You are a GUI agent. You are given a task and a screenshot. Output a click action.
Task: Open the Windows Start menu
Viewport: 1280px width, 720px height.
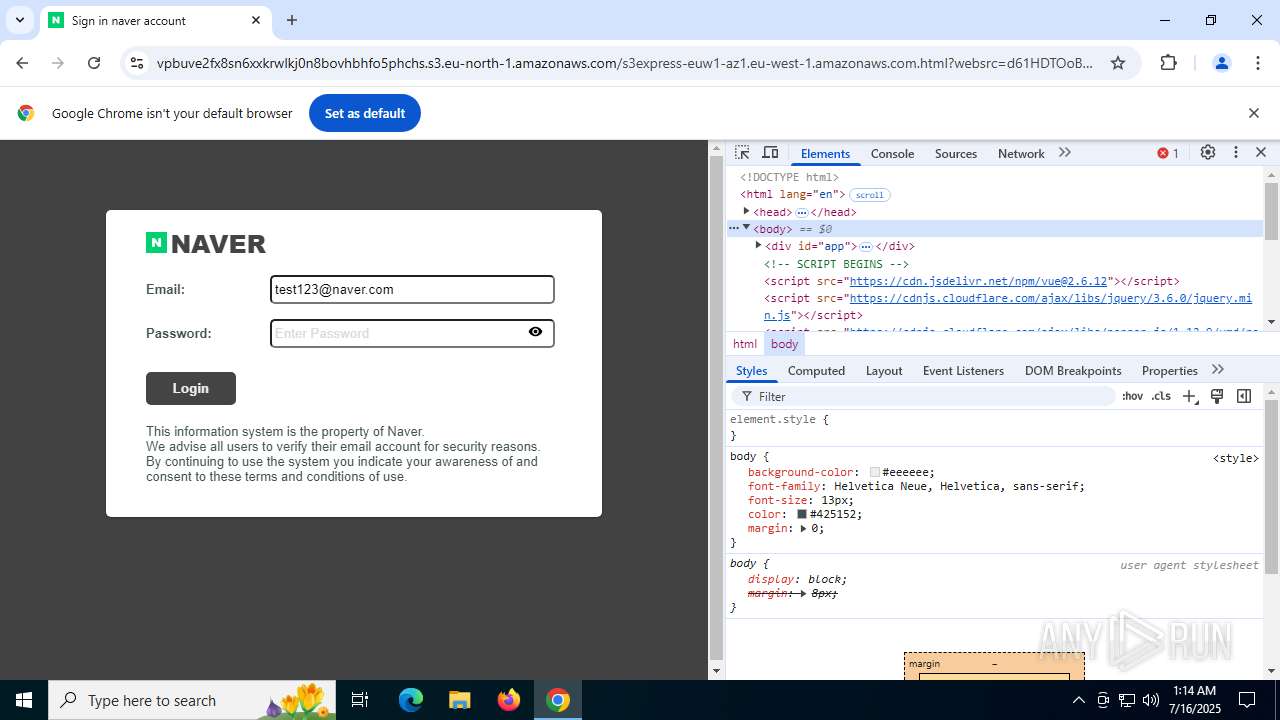click(24, 700)
